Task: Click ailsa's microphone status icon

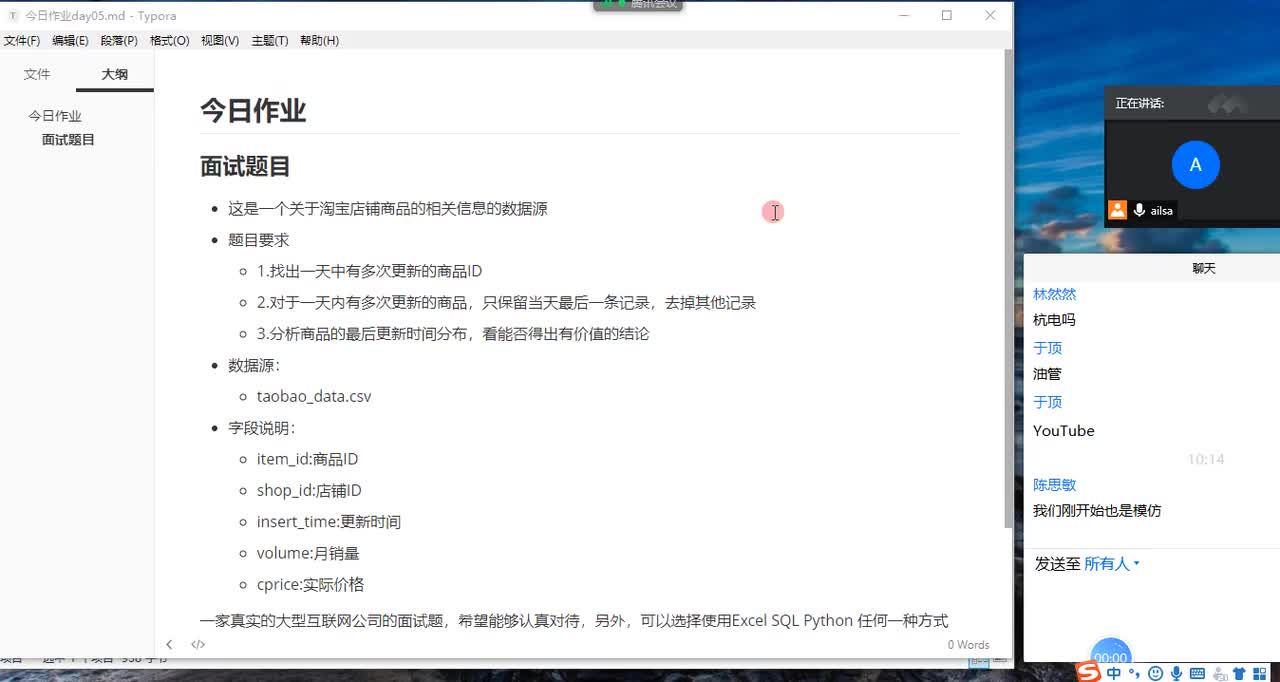Action: [1139, 211]
